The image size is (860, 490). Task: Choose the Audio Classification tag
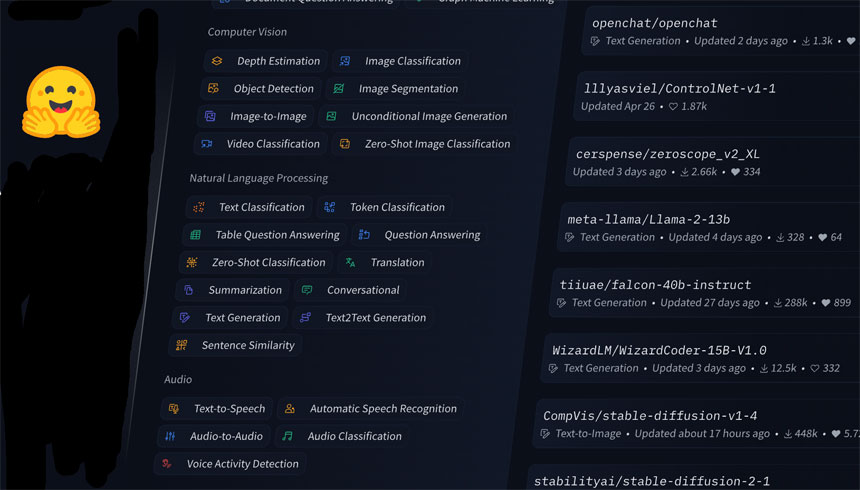tap(342, 436)
